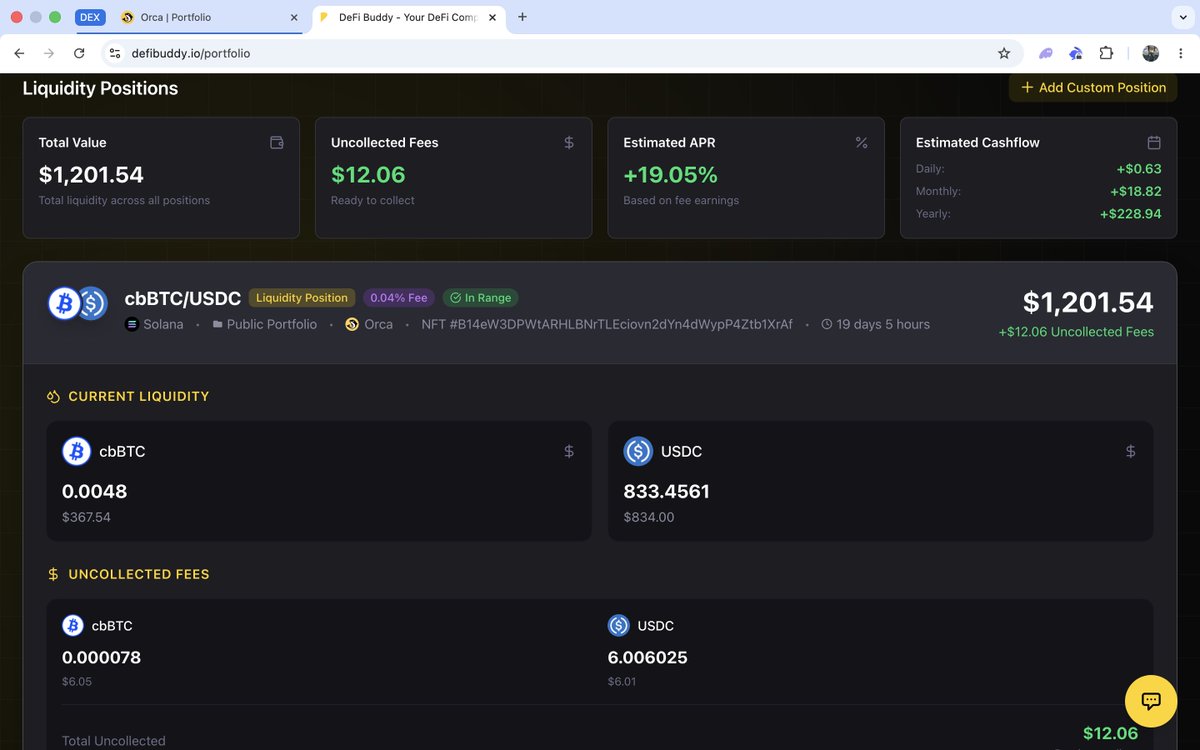Click the Liquidity Position badge

point(302,298)
